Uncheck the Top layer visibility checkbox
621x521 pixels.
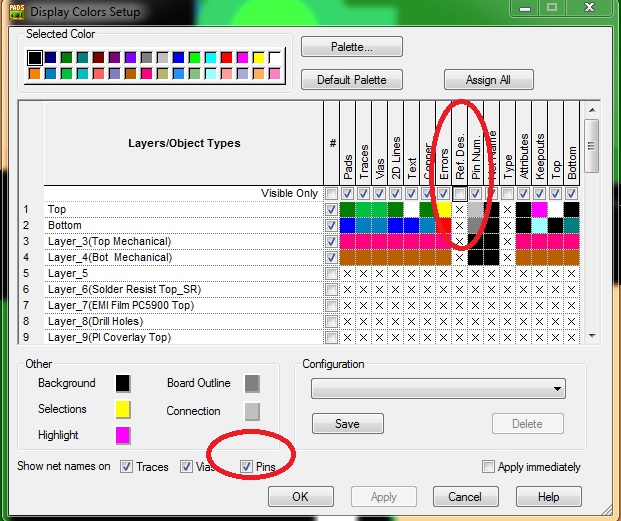point(331,209)
